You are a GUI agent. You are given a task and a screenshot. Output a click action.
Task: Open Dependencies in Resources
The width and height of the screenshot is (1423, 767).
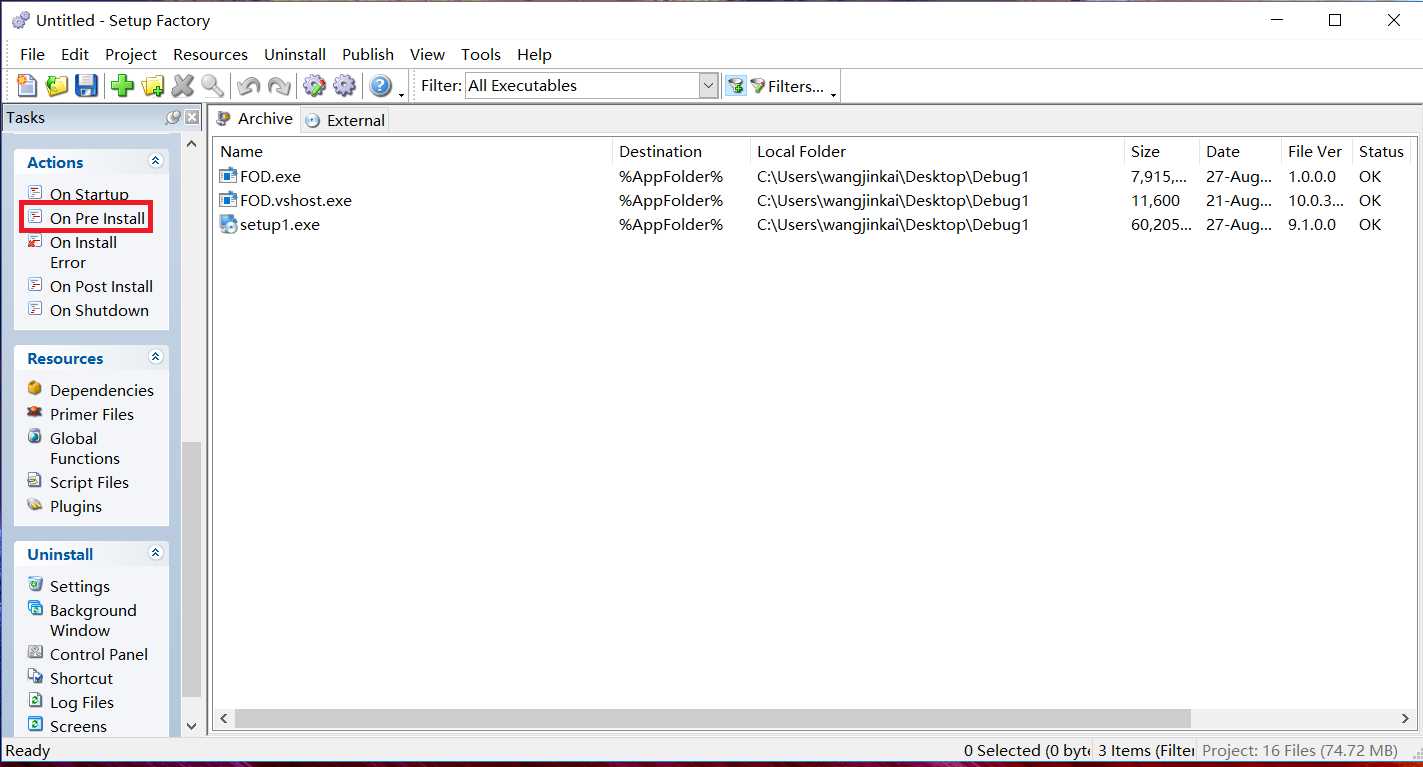point(102,390)
